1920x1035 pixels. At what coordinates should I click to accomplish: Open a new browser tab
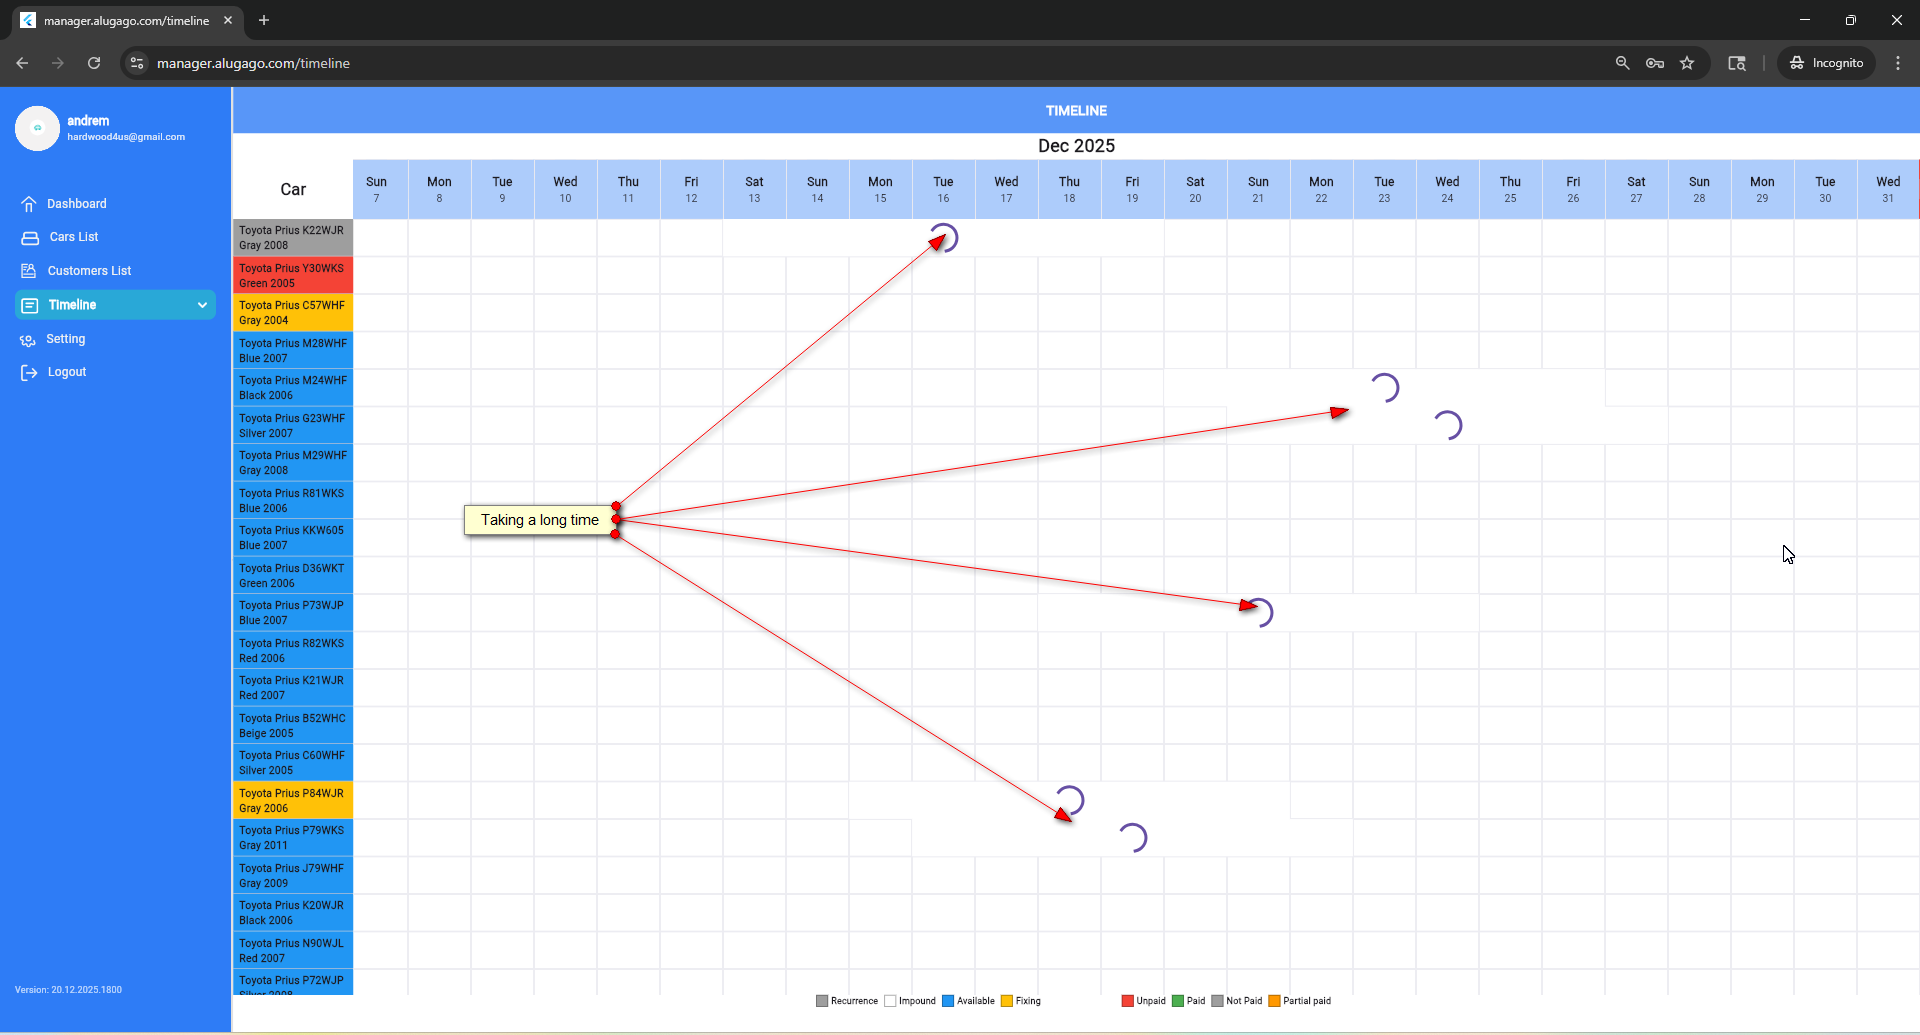point(264,20)
